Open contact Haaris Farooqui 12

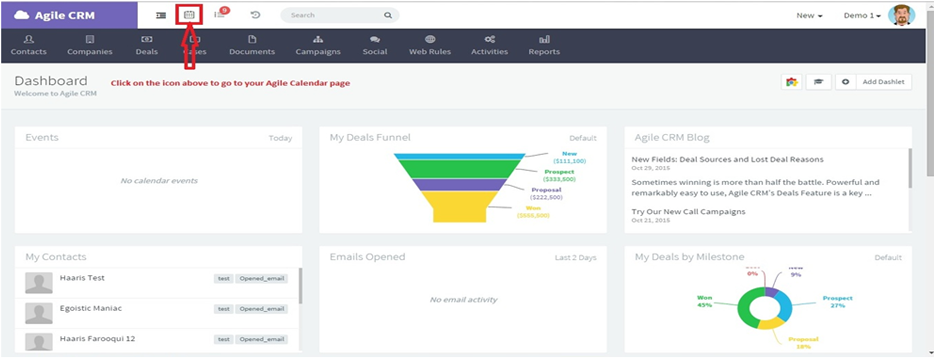(x=97, y=339)
